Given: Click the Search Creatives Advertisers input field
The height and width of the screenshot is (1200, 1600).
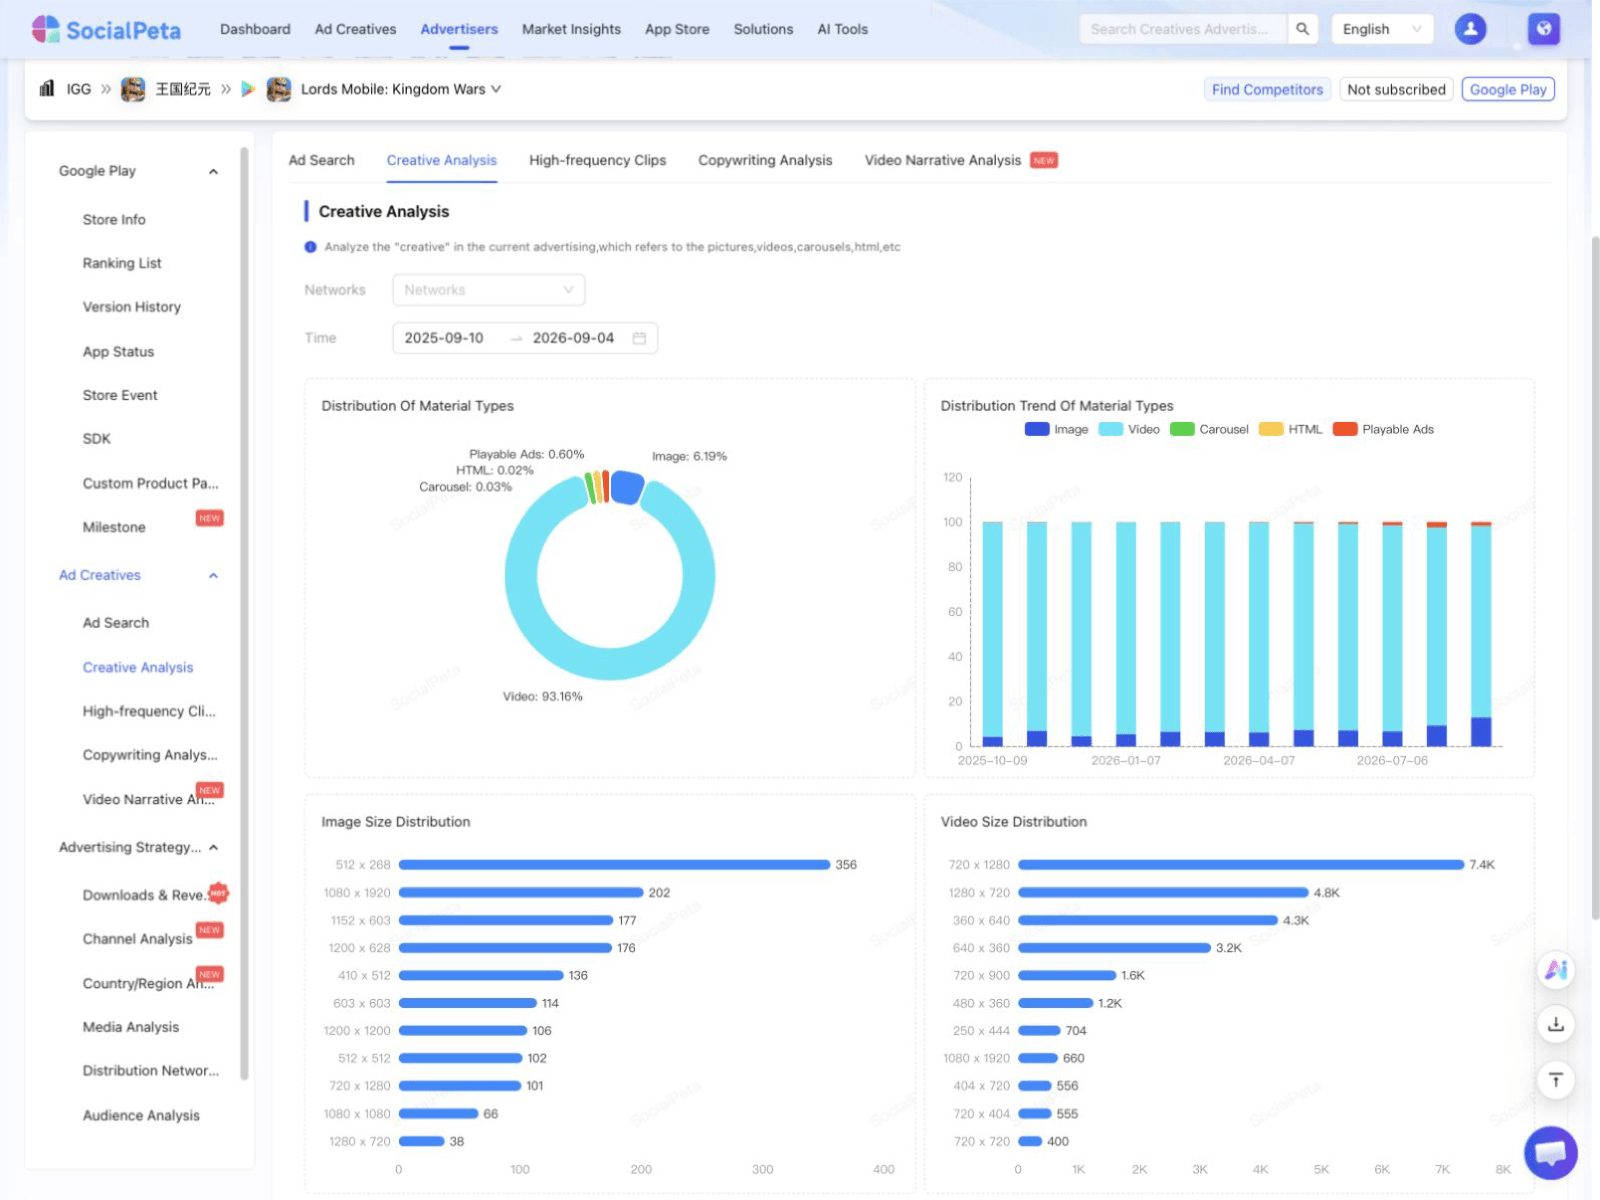Looking at the screenshot, I should click(x=1184, y=29).
